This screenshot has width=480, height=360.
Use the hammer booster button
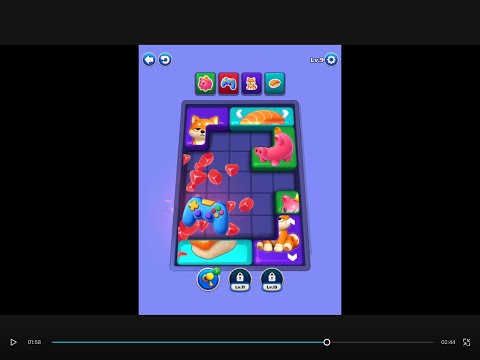click(x=209, y=279)
